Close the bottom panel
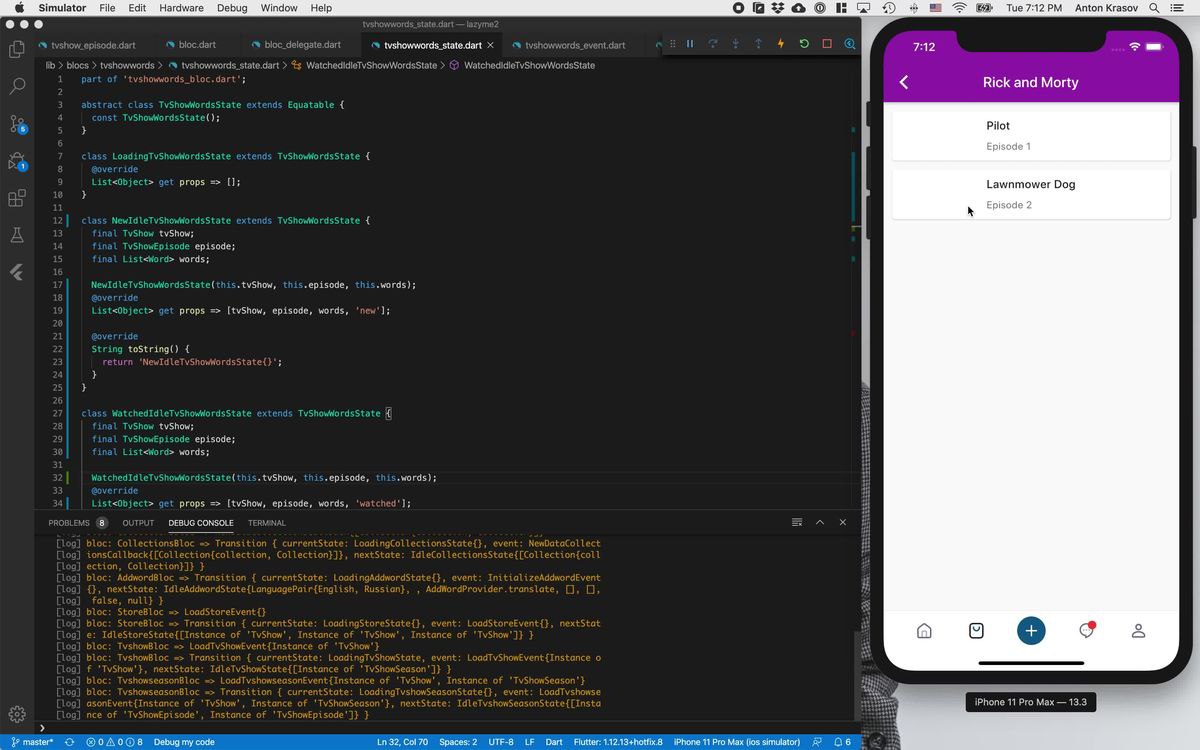1200x750 pixels. 843,522
